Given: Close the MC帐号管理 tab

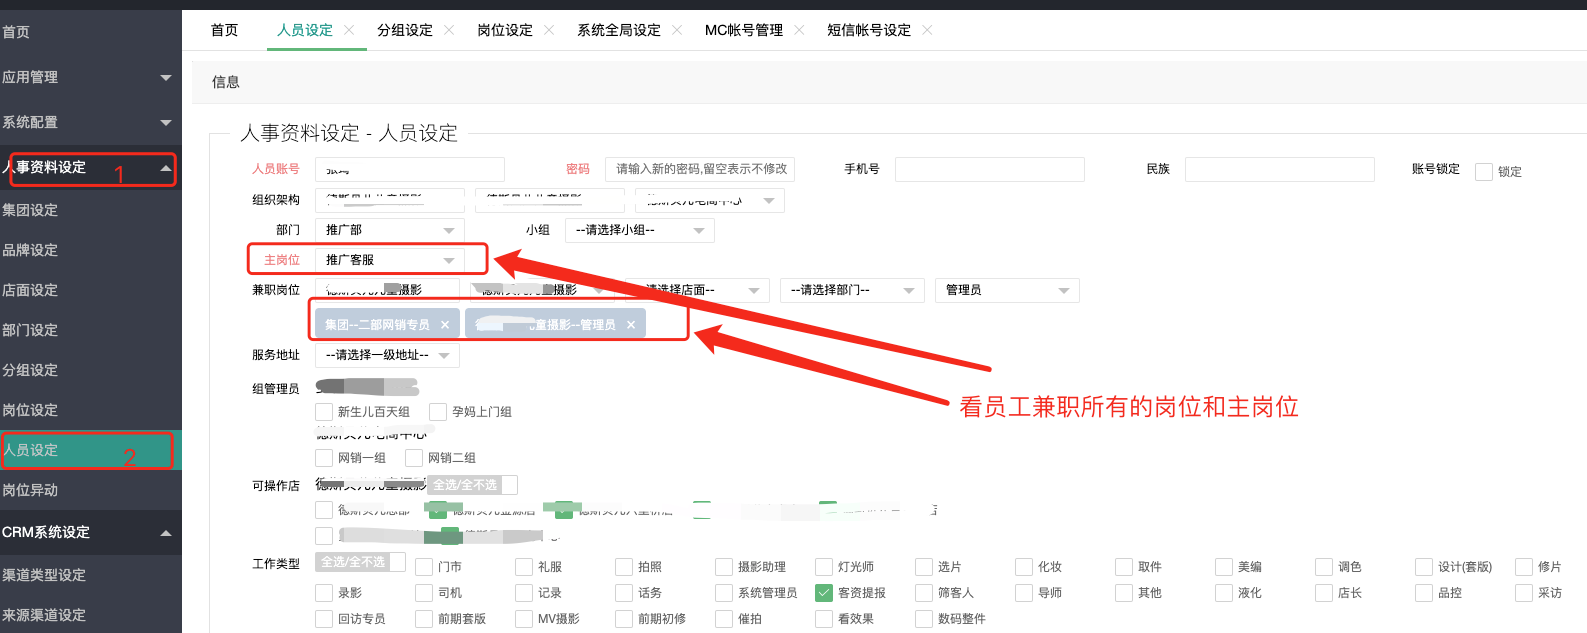Looking at the screenshot, I should tap(799, 30).
